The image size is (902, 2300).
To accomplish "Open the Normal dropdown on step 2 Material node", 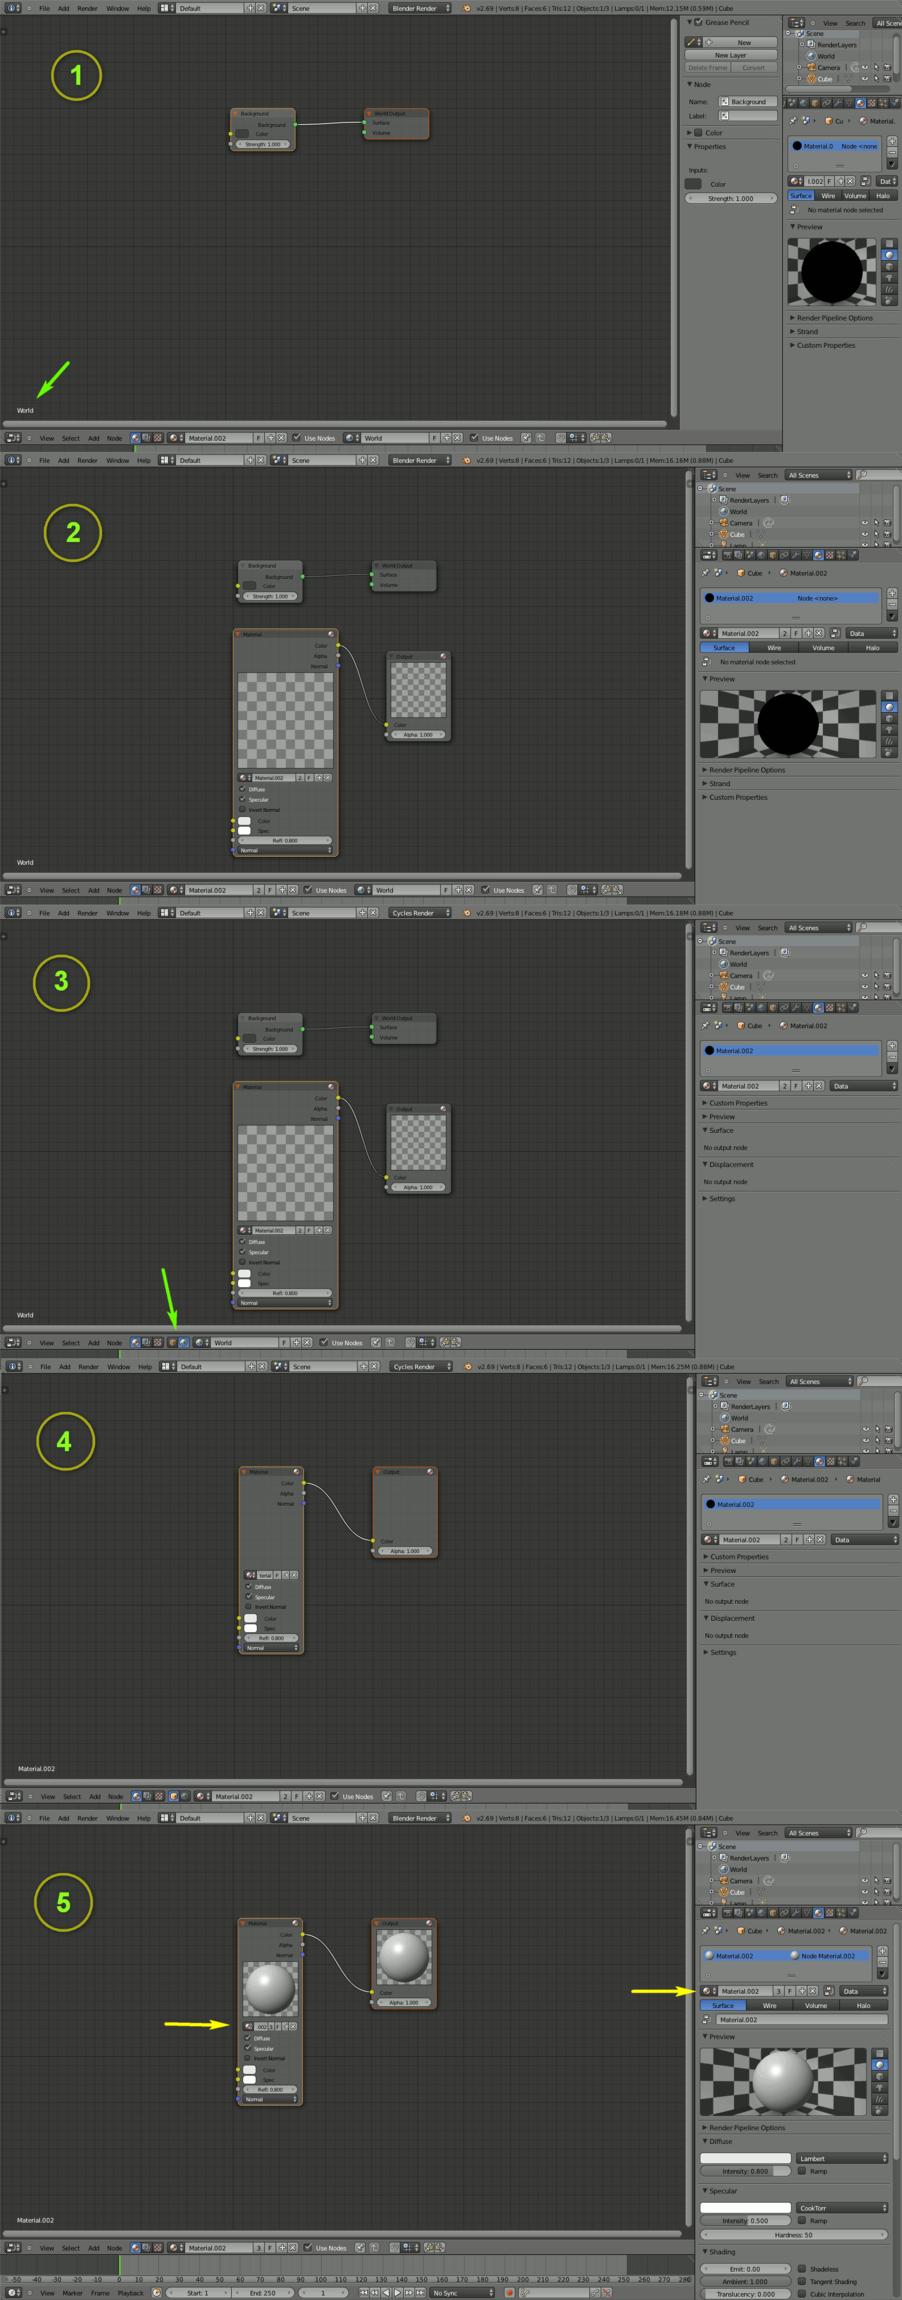I will tap(285, 850).
